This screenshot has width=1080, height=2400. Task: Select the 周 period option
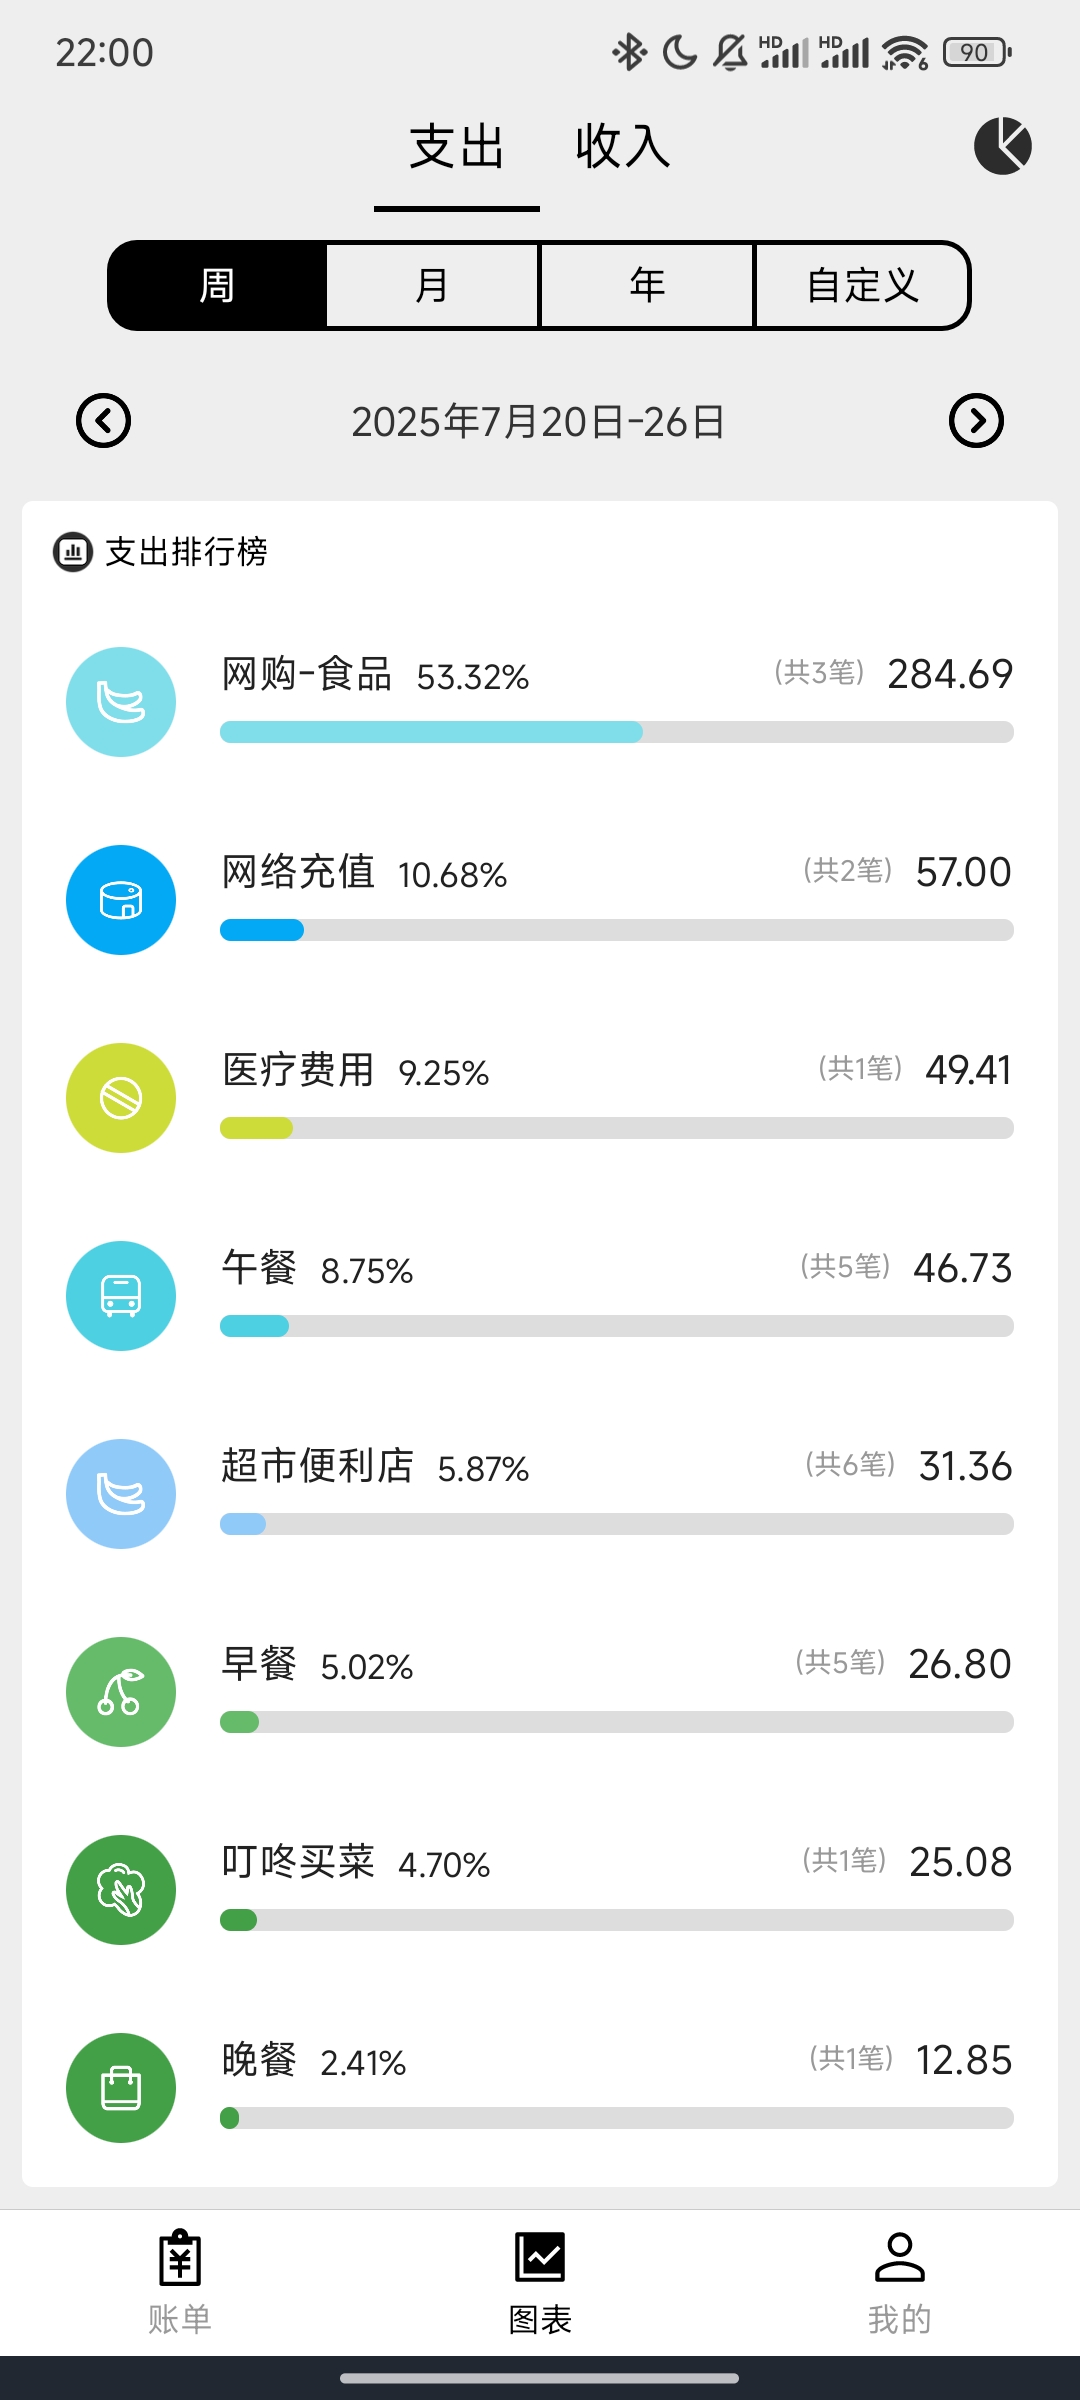(x=217, y=286)
